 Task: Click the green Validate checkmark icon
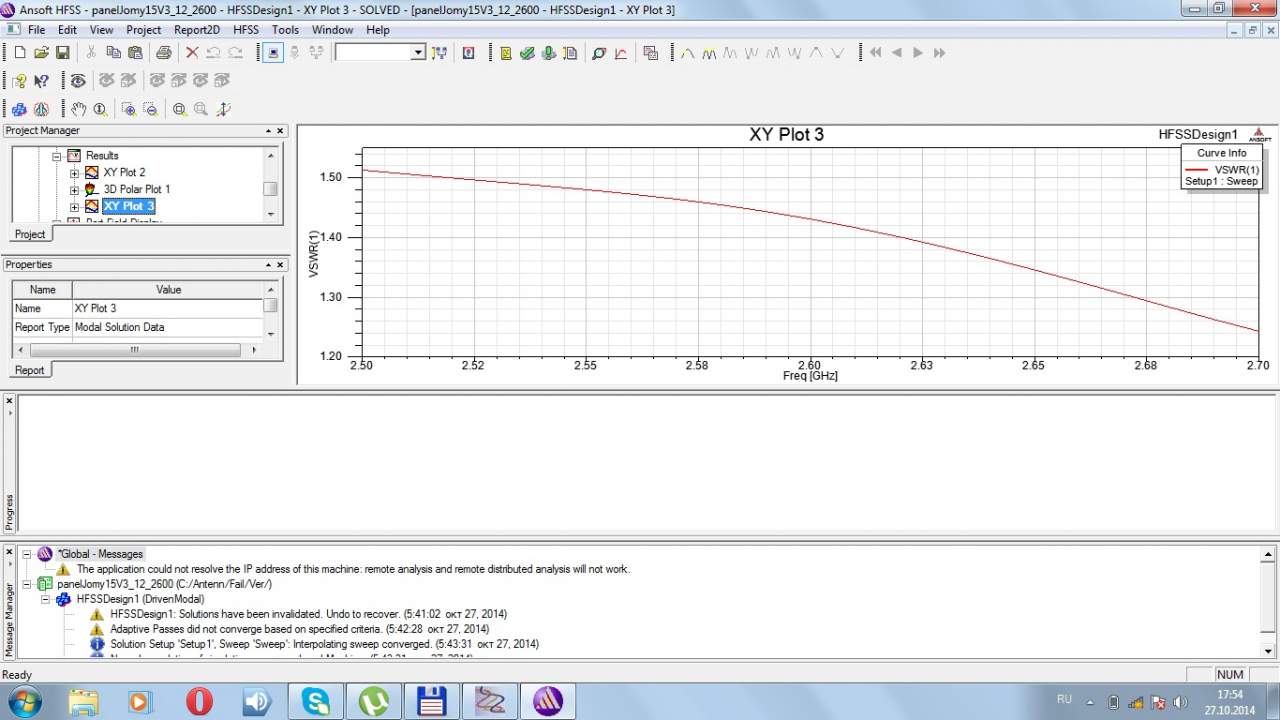point(527,53)
